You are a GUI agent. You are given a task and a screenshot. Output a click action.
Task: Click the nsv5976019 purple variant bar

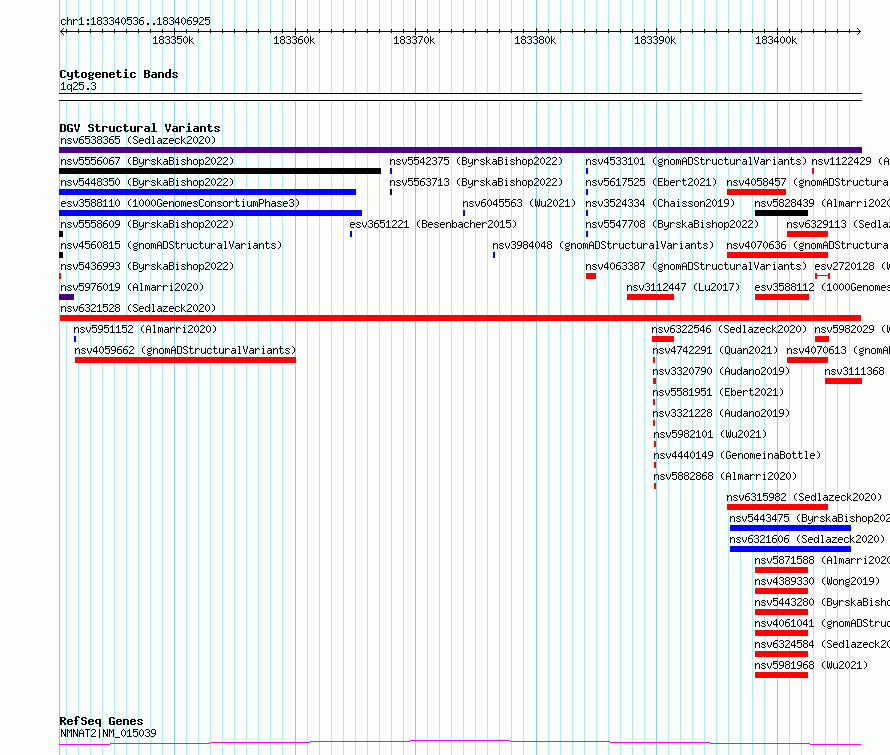66,297
